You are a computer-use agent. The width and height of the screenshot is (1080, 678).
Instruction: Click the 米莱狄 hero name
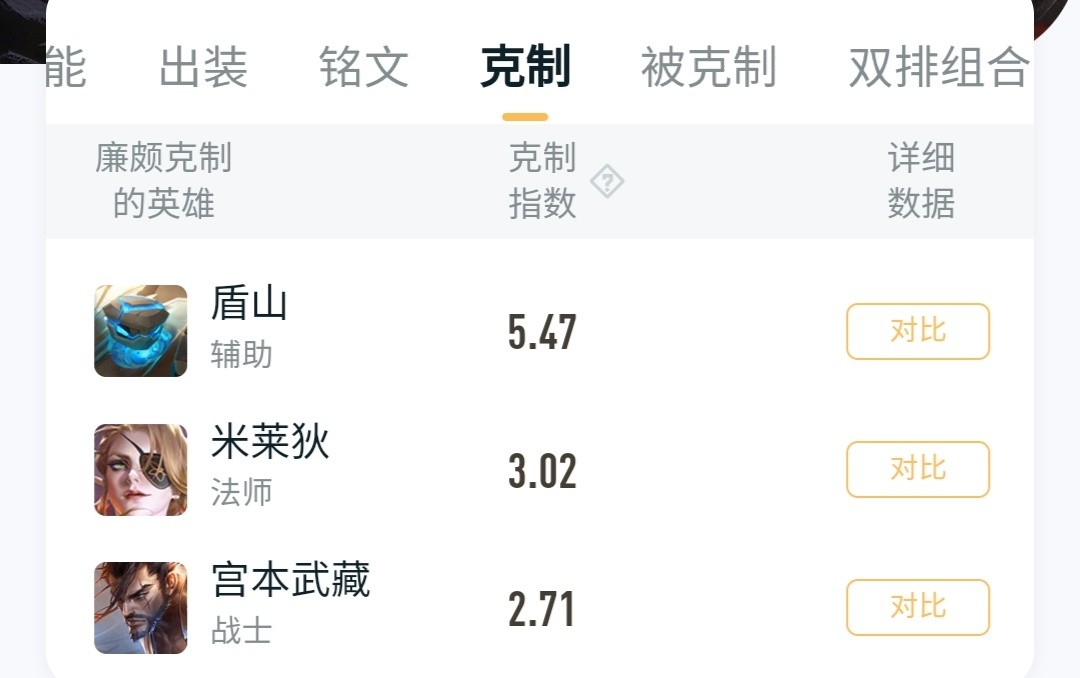click(x=271, y=441)
